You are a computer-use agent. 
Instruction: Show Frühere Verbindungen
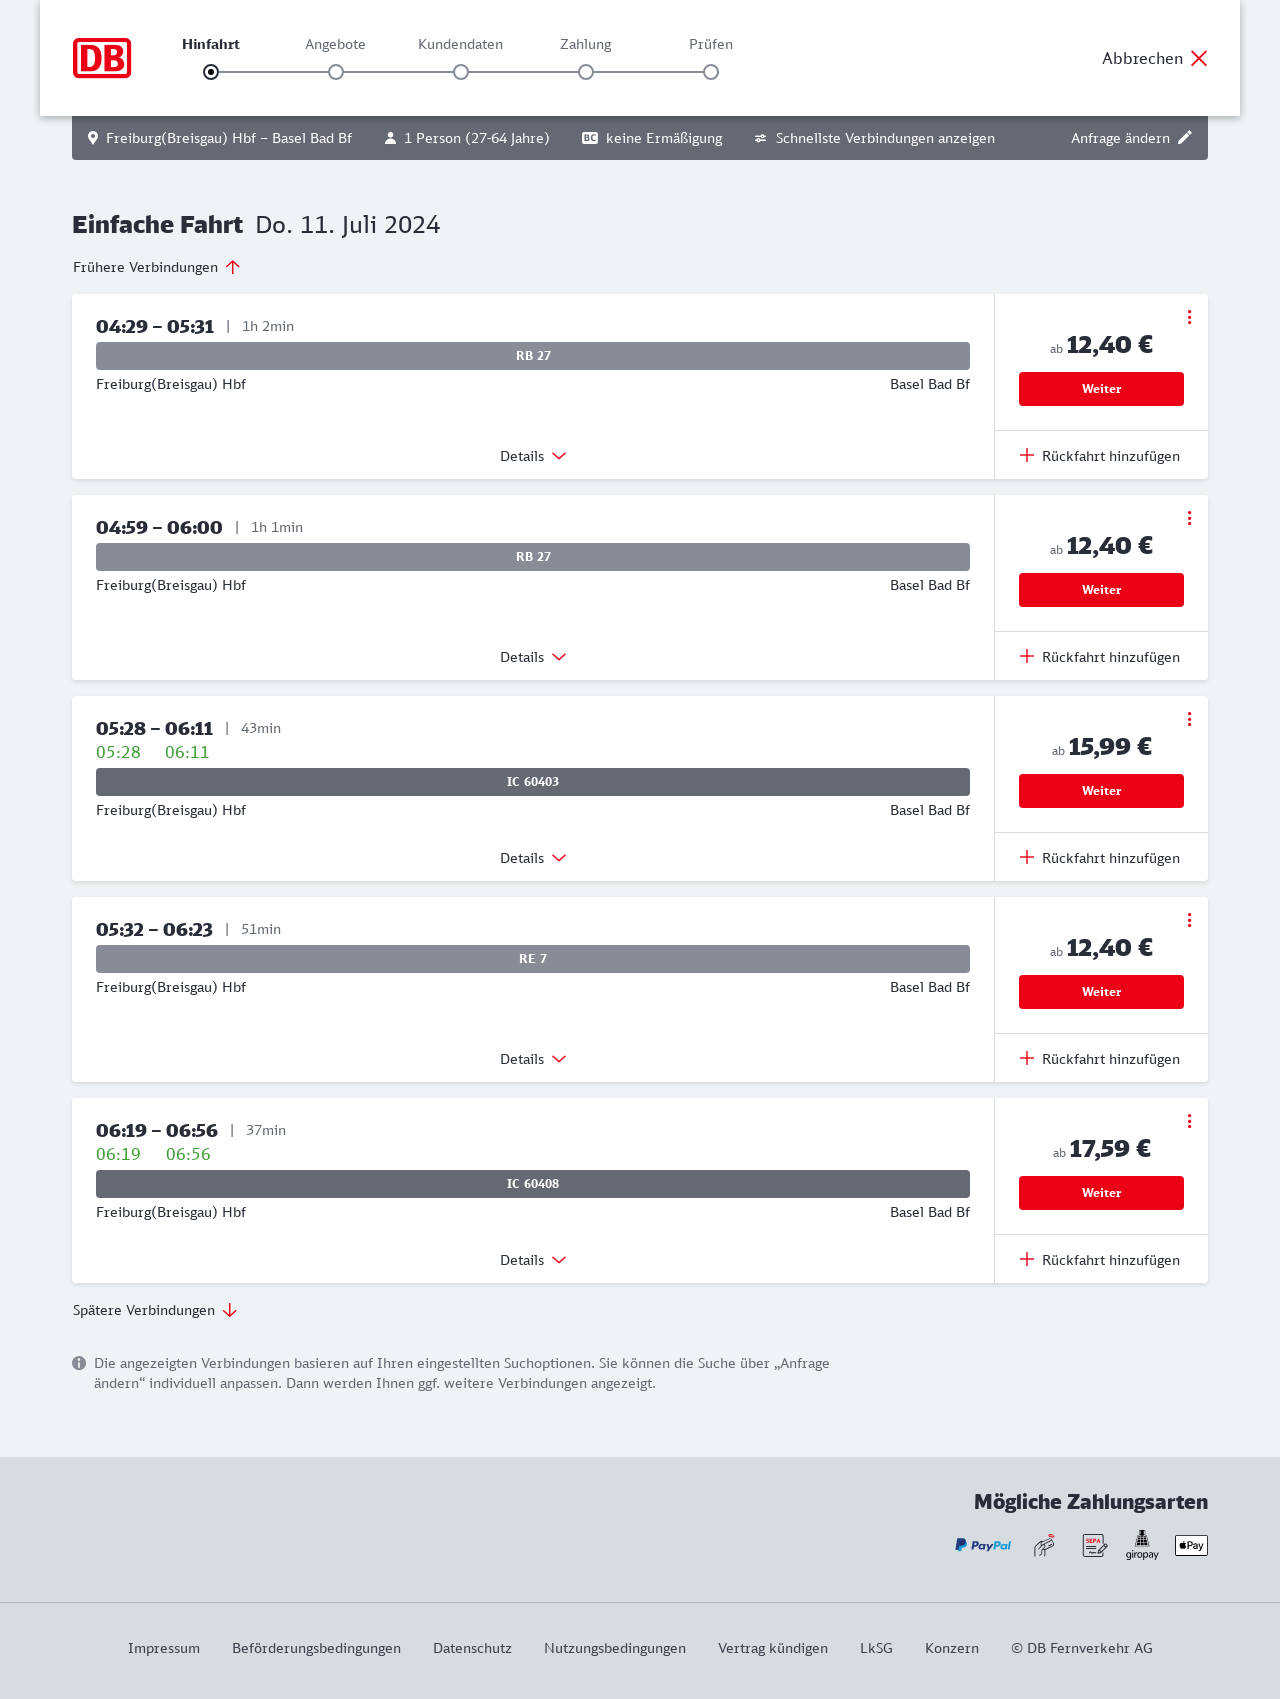pos(157,267)
